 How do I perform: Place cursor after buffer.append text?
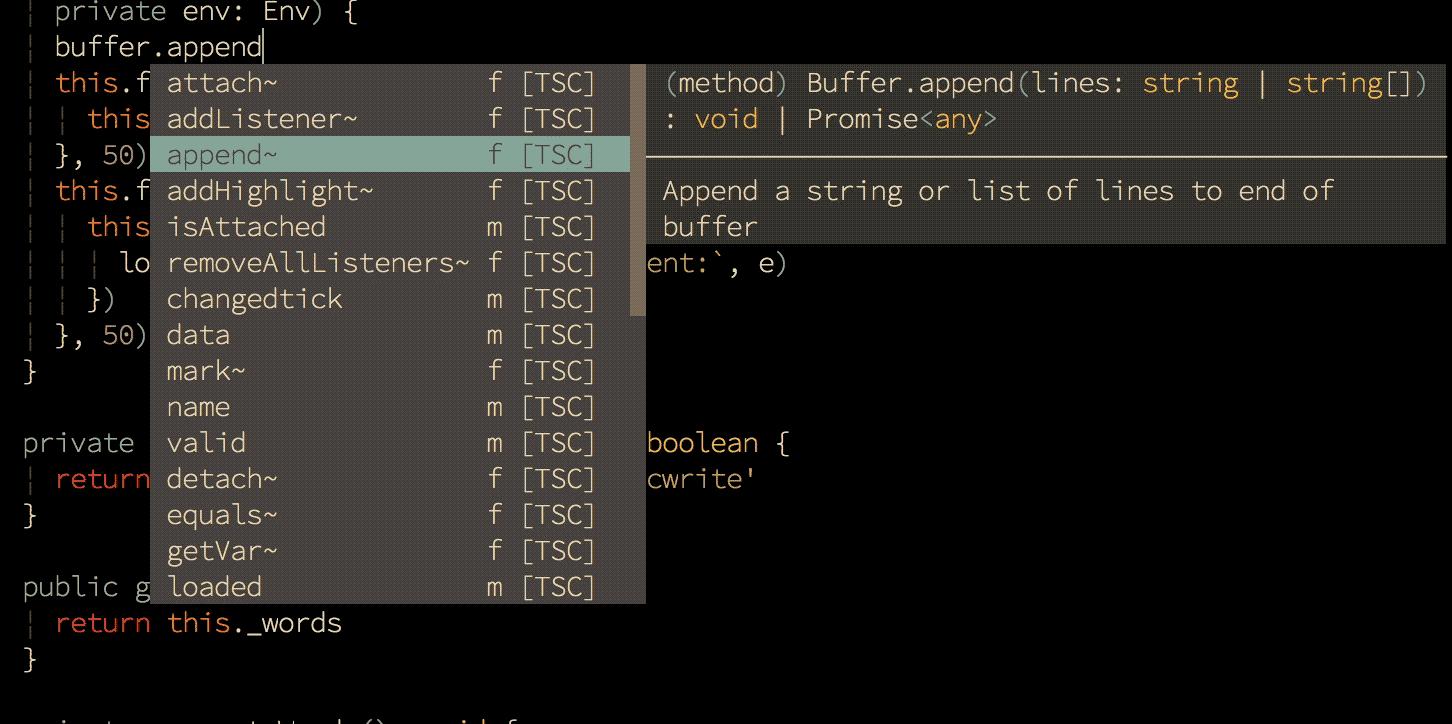(262, 46)
